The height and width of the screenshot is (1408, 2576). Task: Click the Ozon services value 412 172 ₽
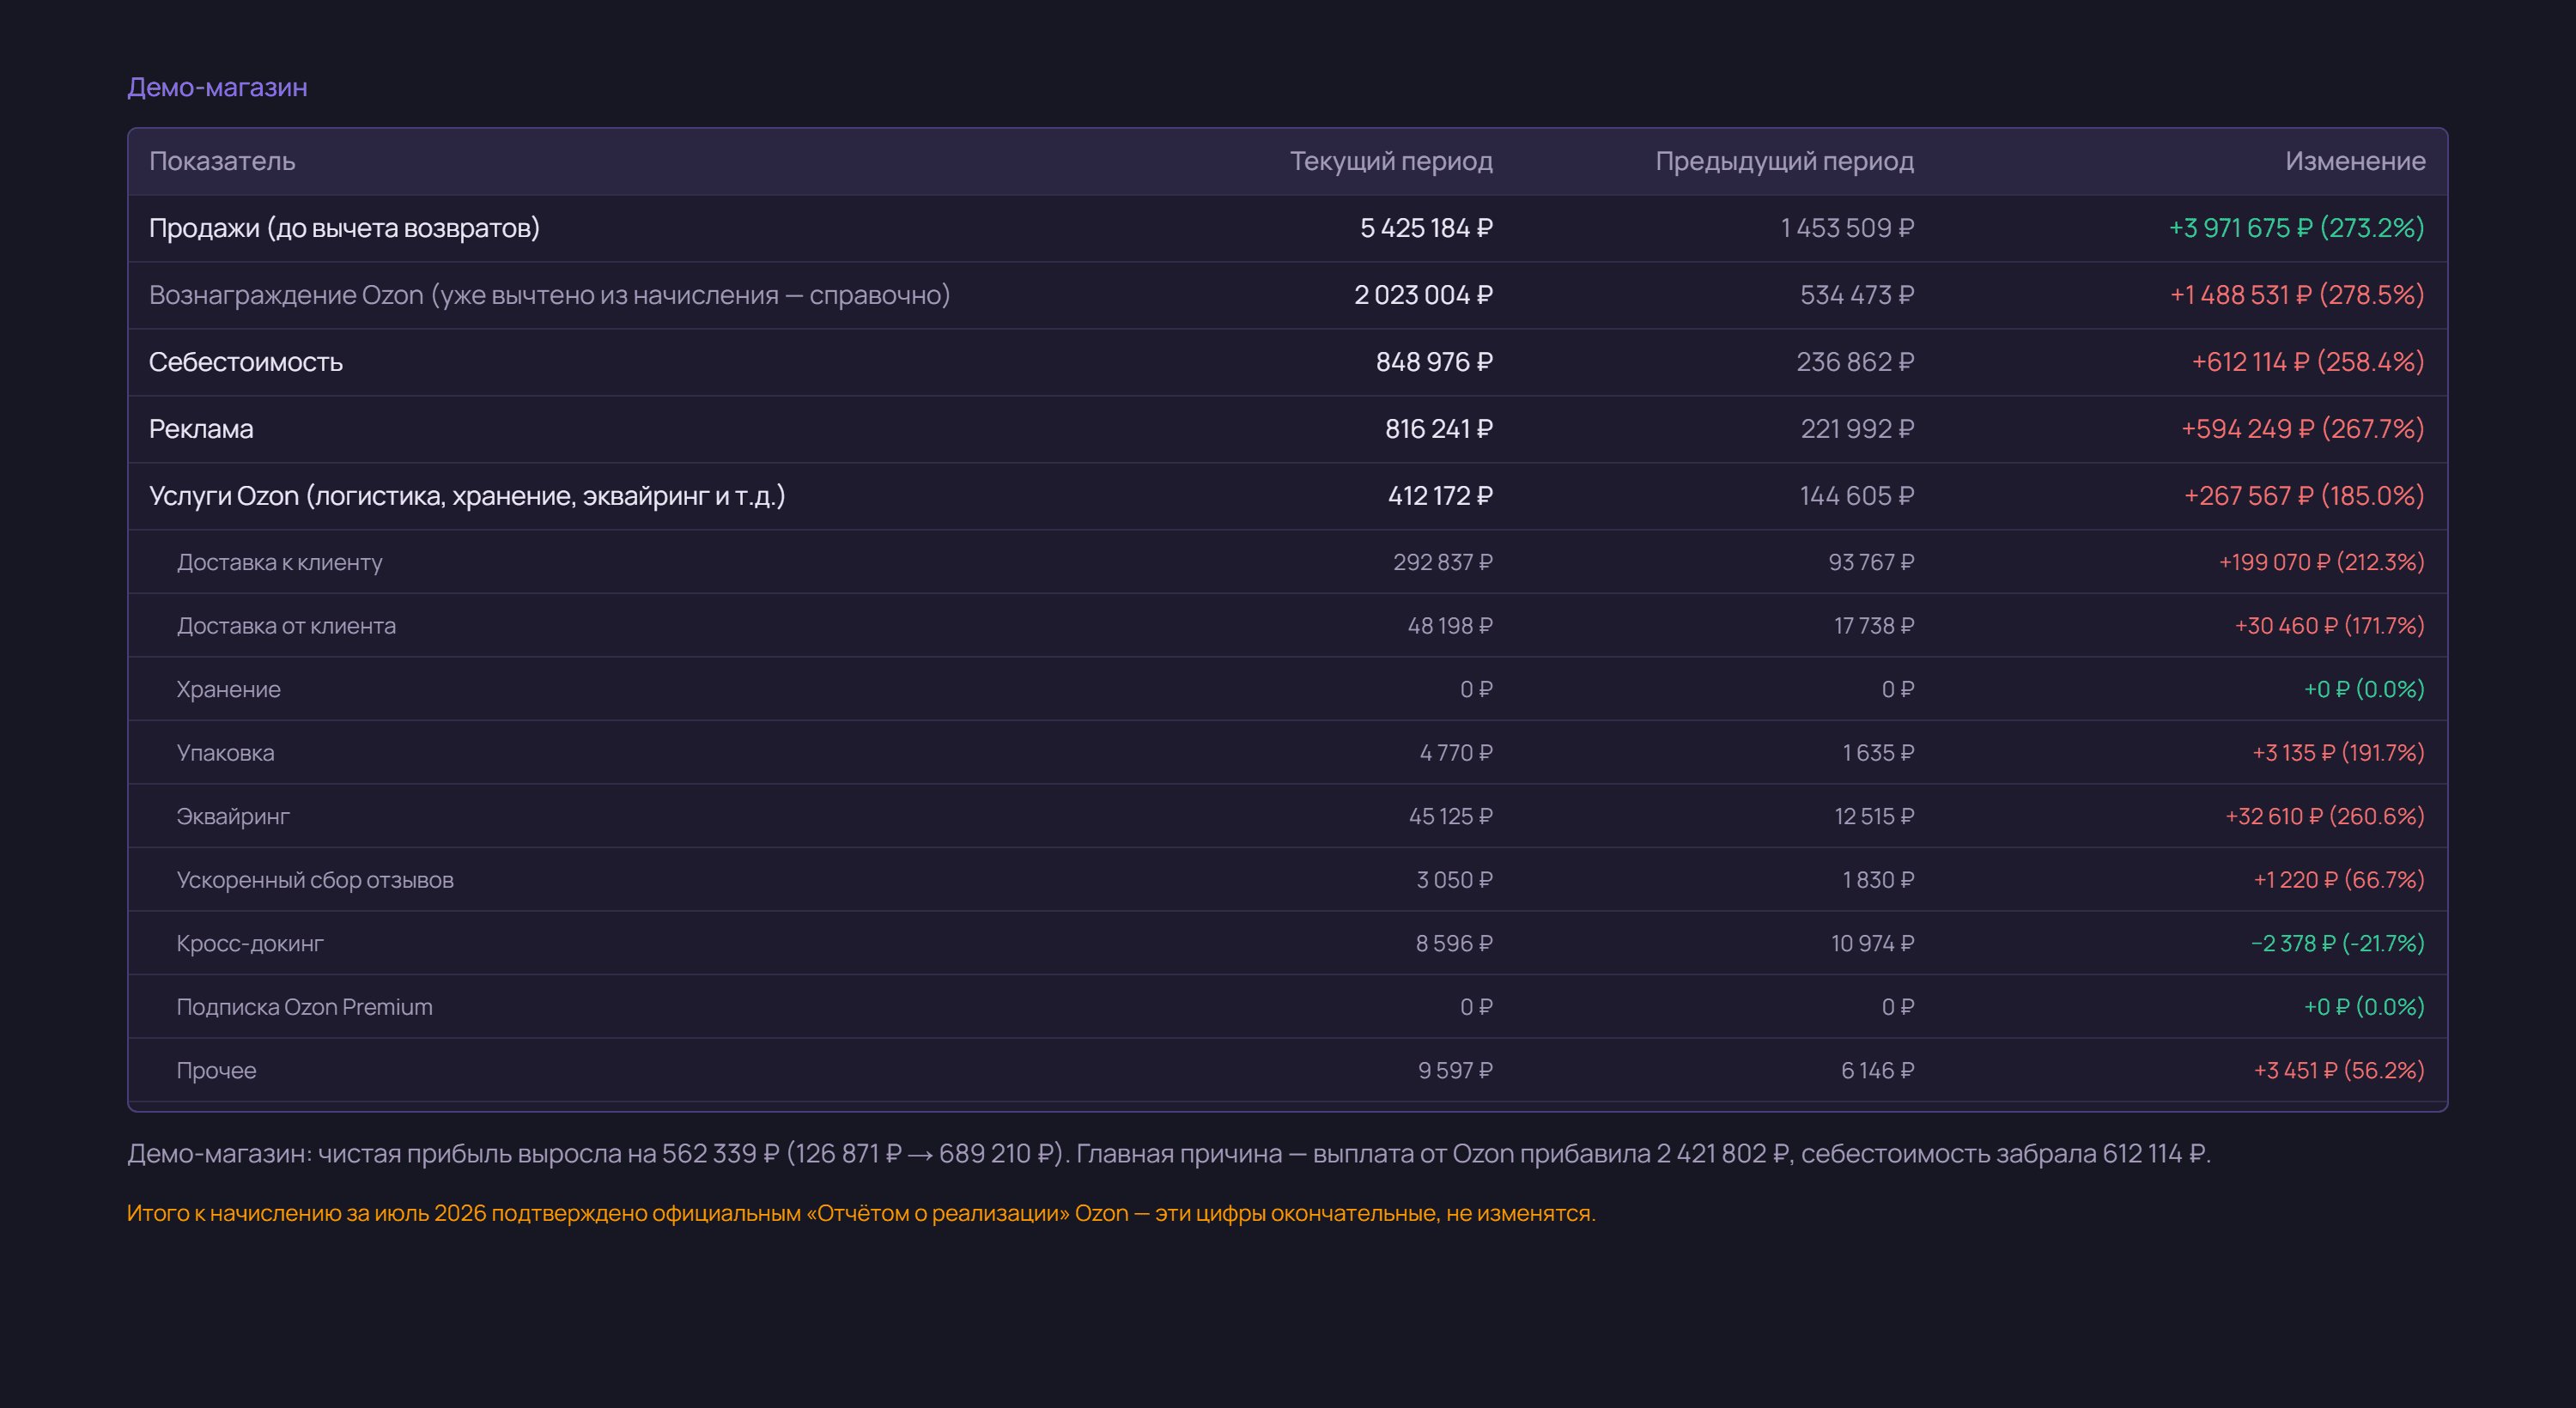pos(1440,496)
